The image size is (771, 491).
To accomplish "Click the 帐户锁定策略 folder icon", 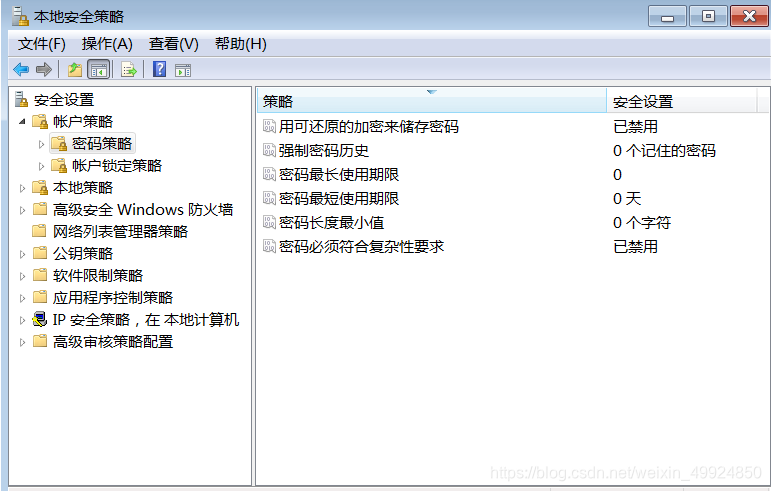I will click(x=59, y=166).
